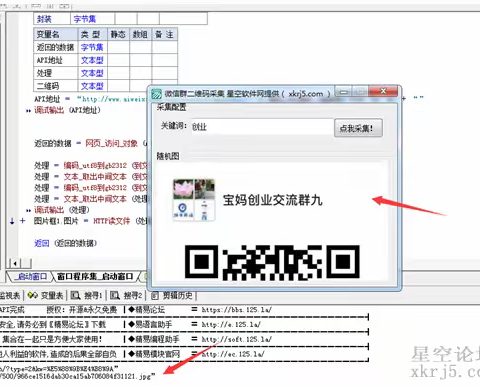The image size is (480, 386).
Task: Select the 处理 variable name cell
Action: [x=56, y=73]
